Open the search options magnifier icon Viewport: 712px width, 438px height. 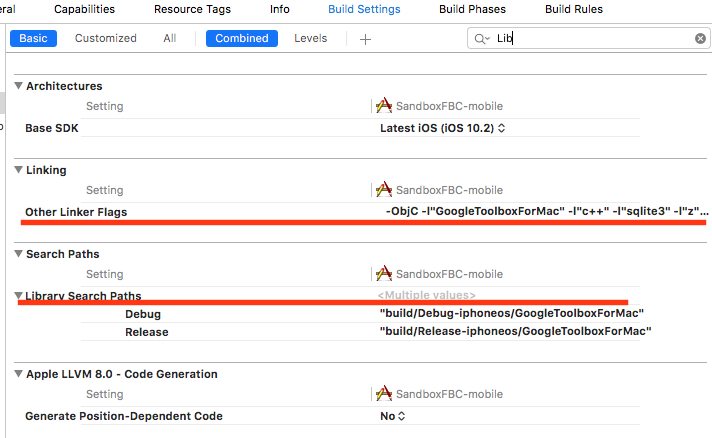point(481,39)
